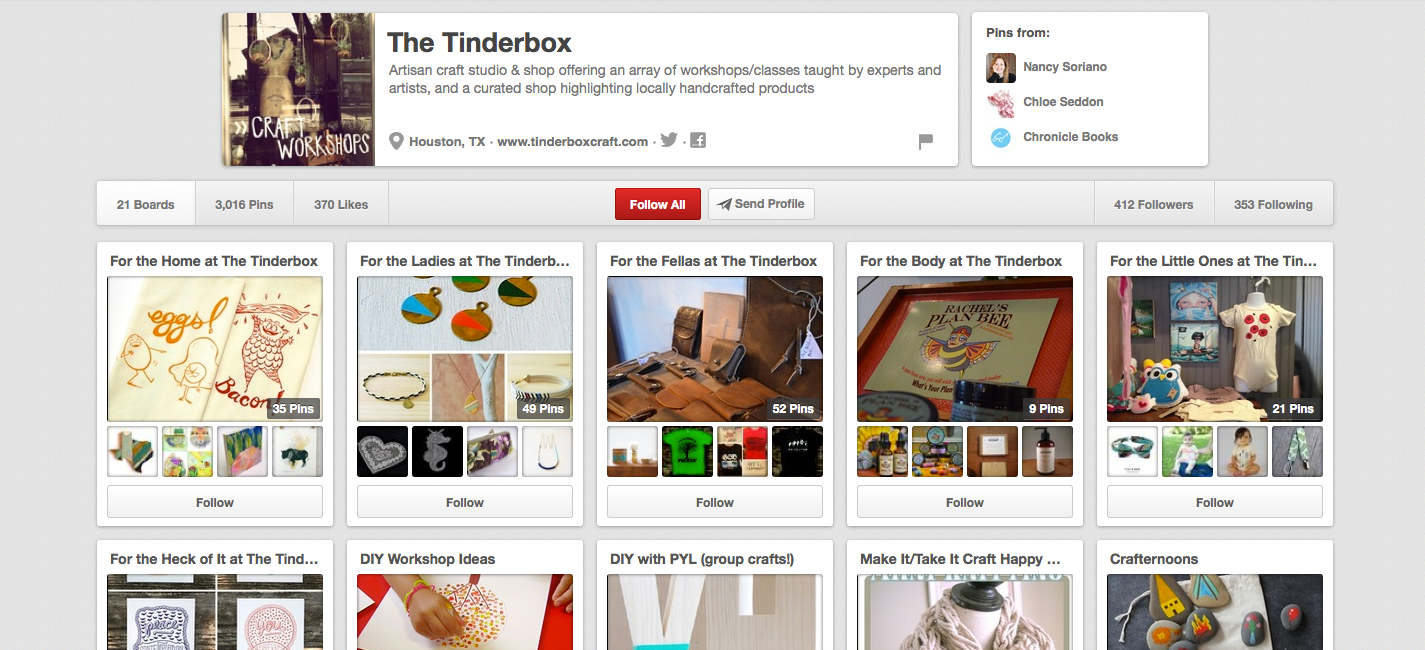Click the Send Profile paper plane button
The width and height of the screenshot is (1425, 650).
[761, 204]
